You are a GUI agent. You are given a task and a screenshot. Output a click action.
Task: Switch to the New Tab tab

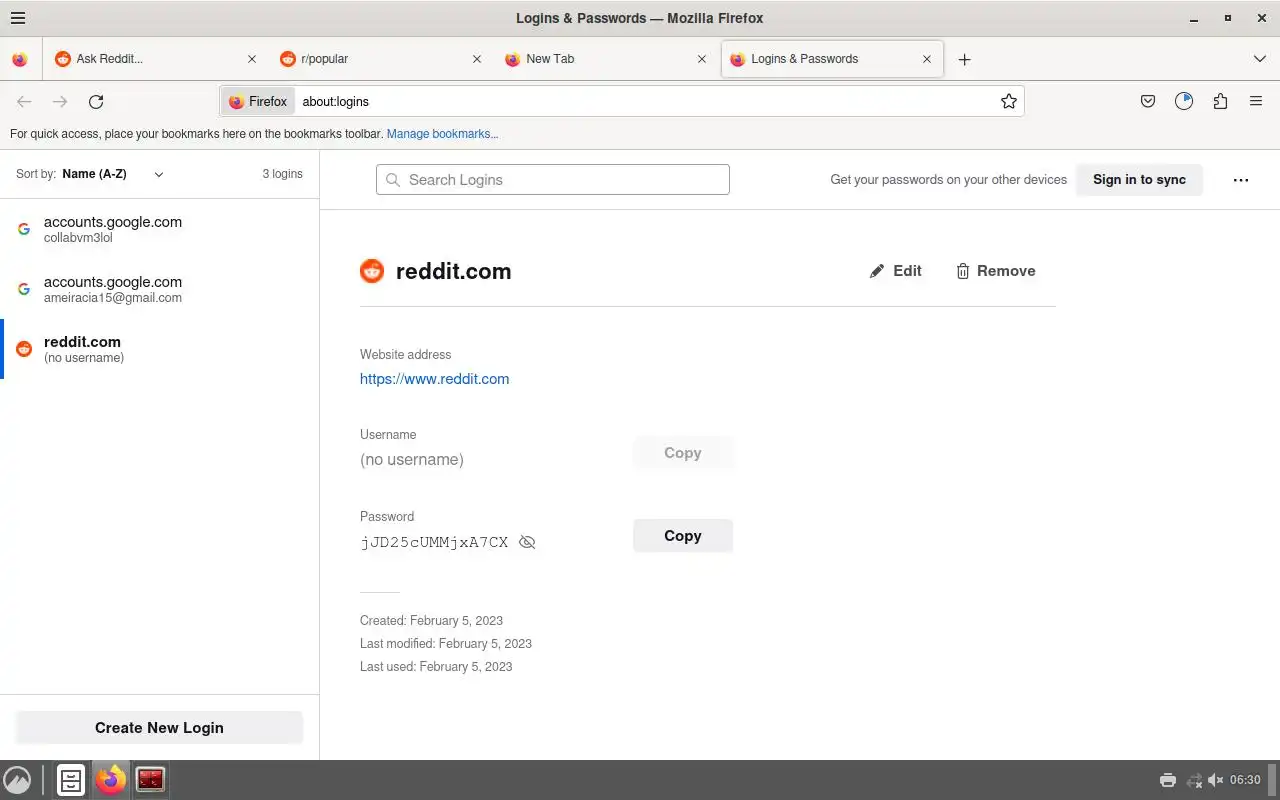click(606, 59)
